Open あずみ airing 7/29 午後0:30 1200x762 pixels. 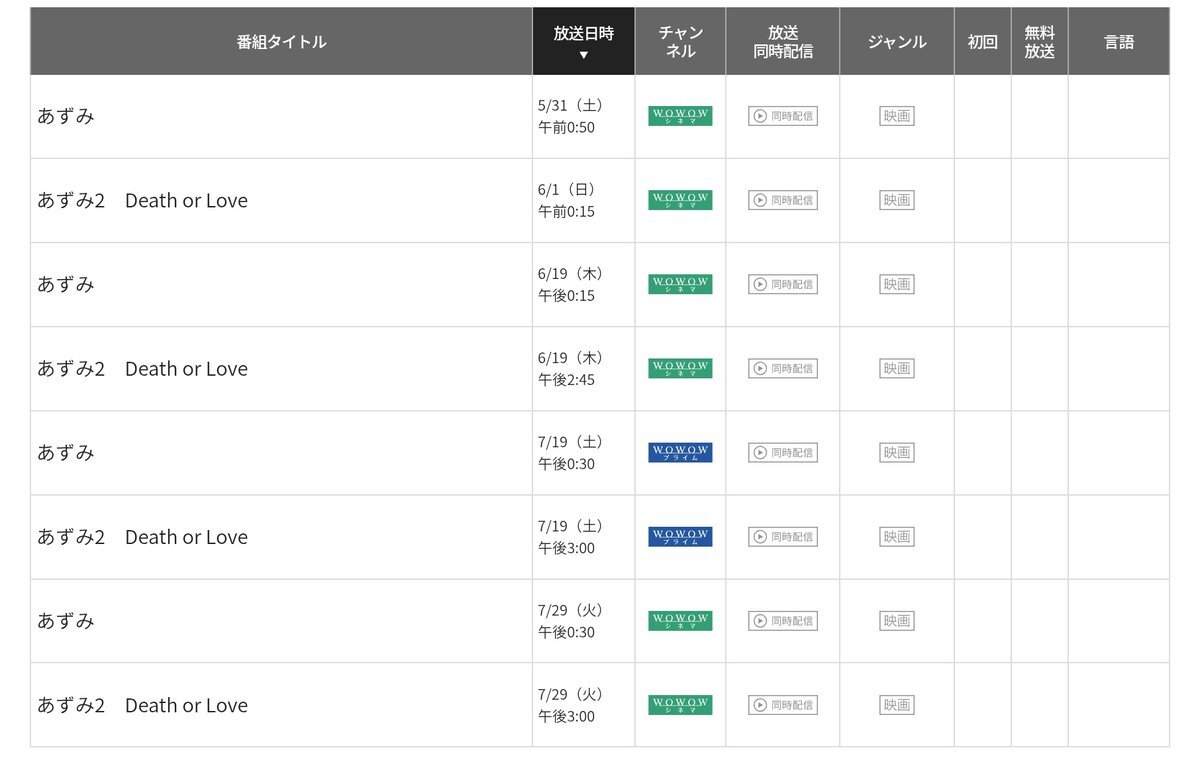pos(66,621)
